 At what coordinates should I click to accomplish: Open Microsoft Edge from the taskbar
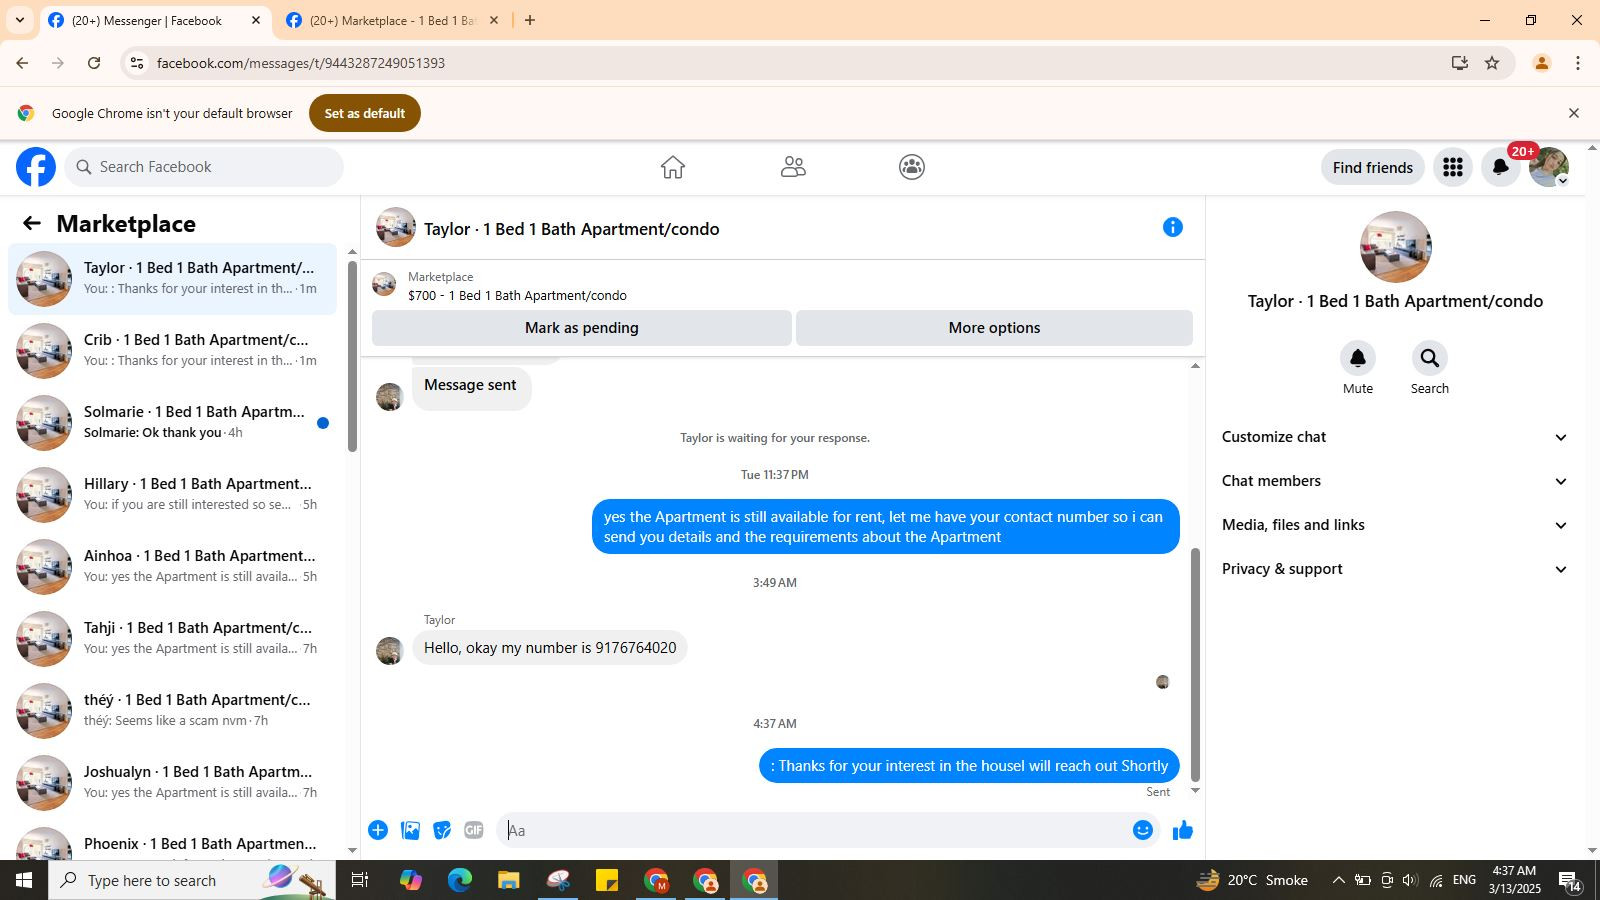click(x=460, y=880)
